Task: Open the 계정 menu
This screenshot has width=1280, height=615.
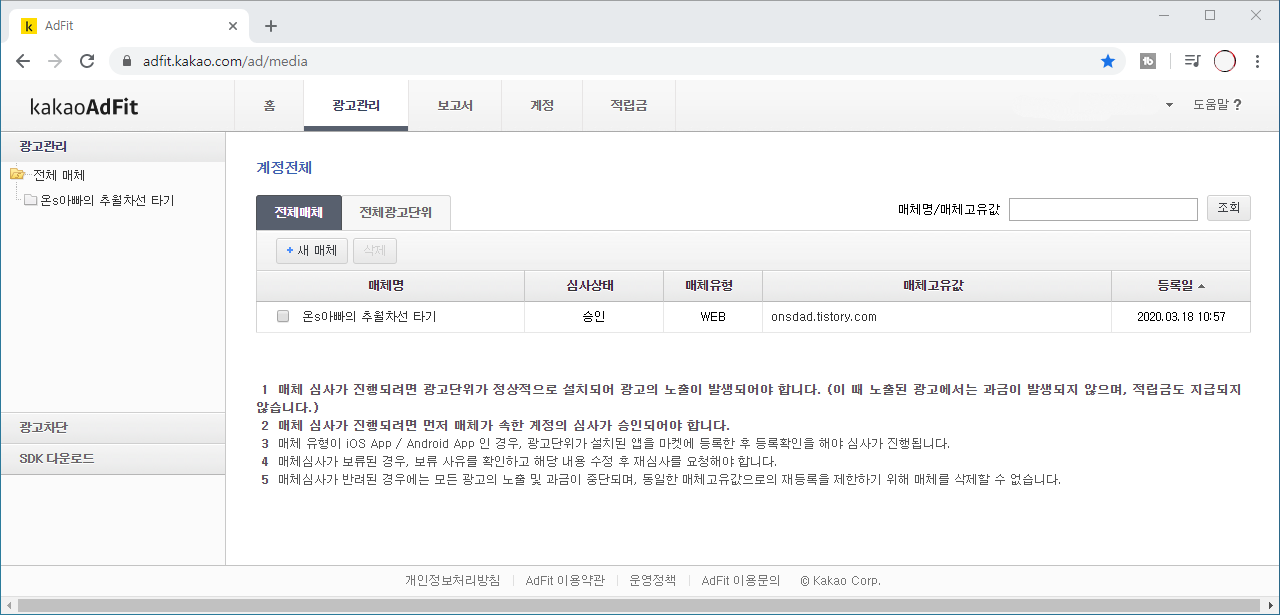Action: pos(542,105)
